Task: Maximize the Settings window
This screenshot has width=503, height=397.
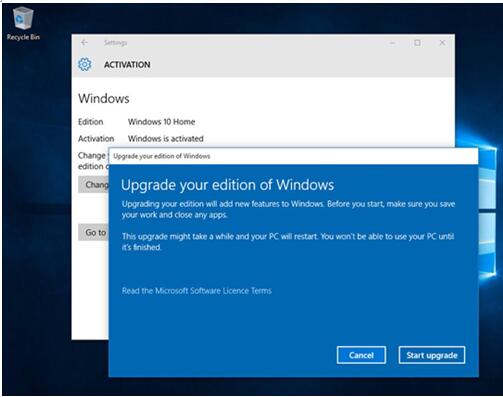Action: [x=417, y=43]
